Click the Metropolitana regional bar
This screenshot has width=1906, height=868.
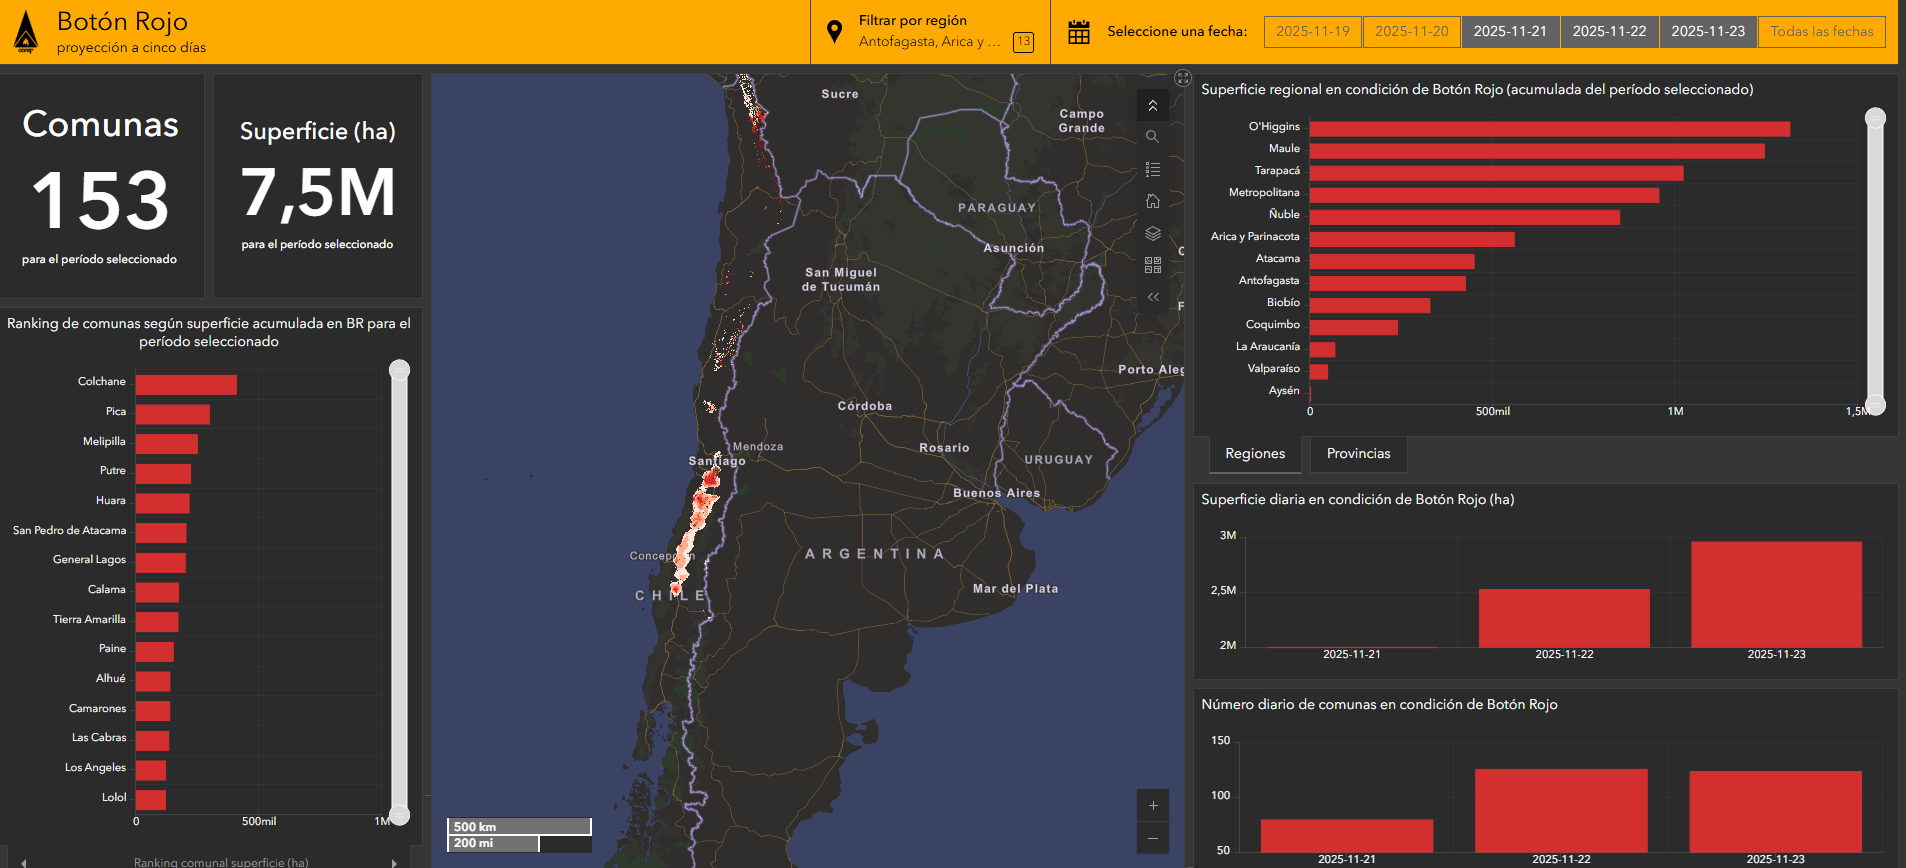point(1484,195)
